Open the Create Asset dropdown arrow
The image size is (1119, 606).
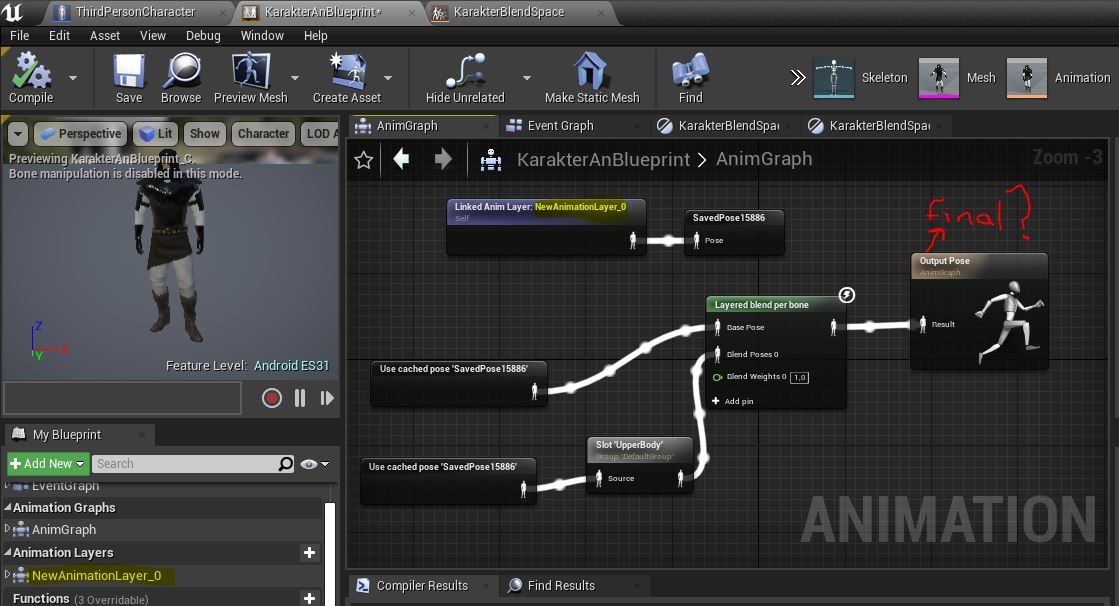point(388,78)
